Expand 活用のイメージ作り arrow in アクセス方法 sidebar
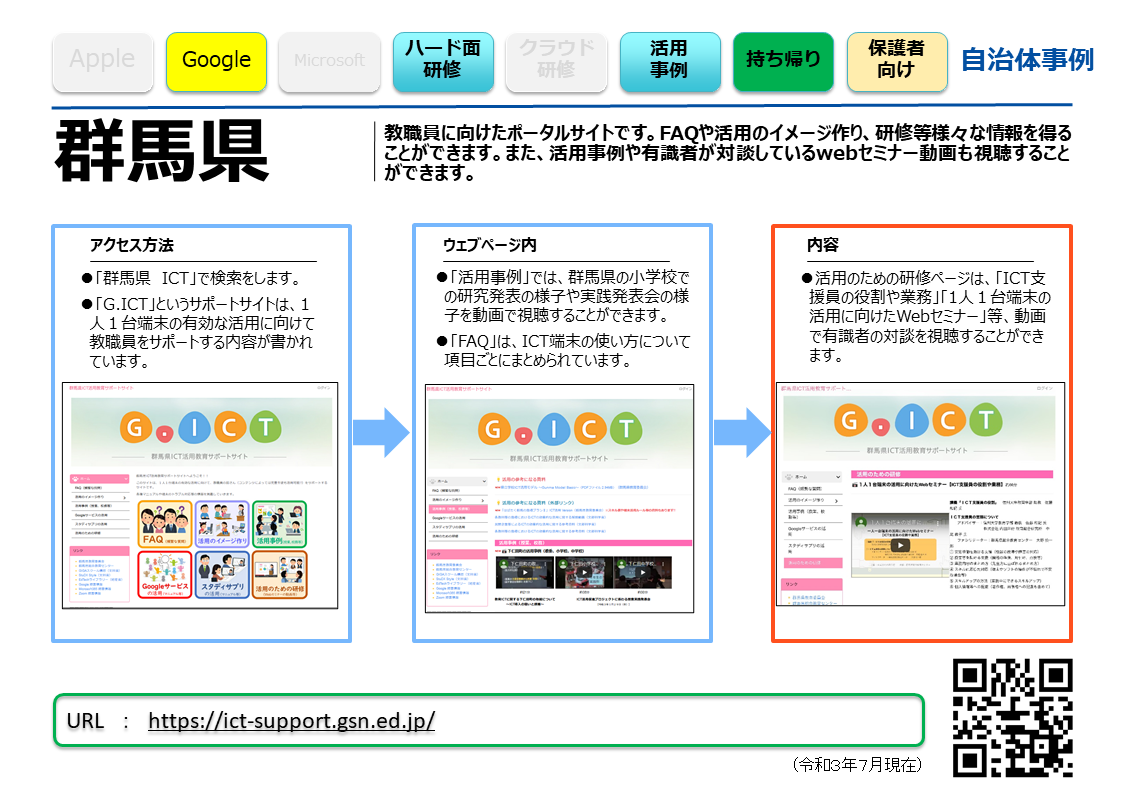 (125, 497)
